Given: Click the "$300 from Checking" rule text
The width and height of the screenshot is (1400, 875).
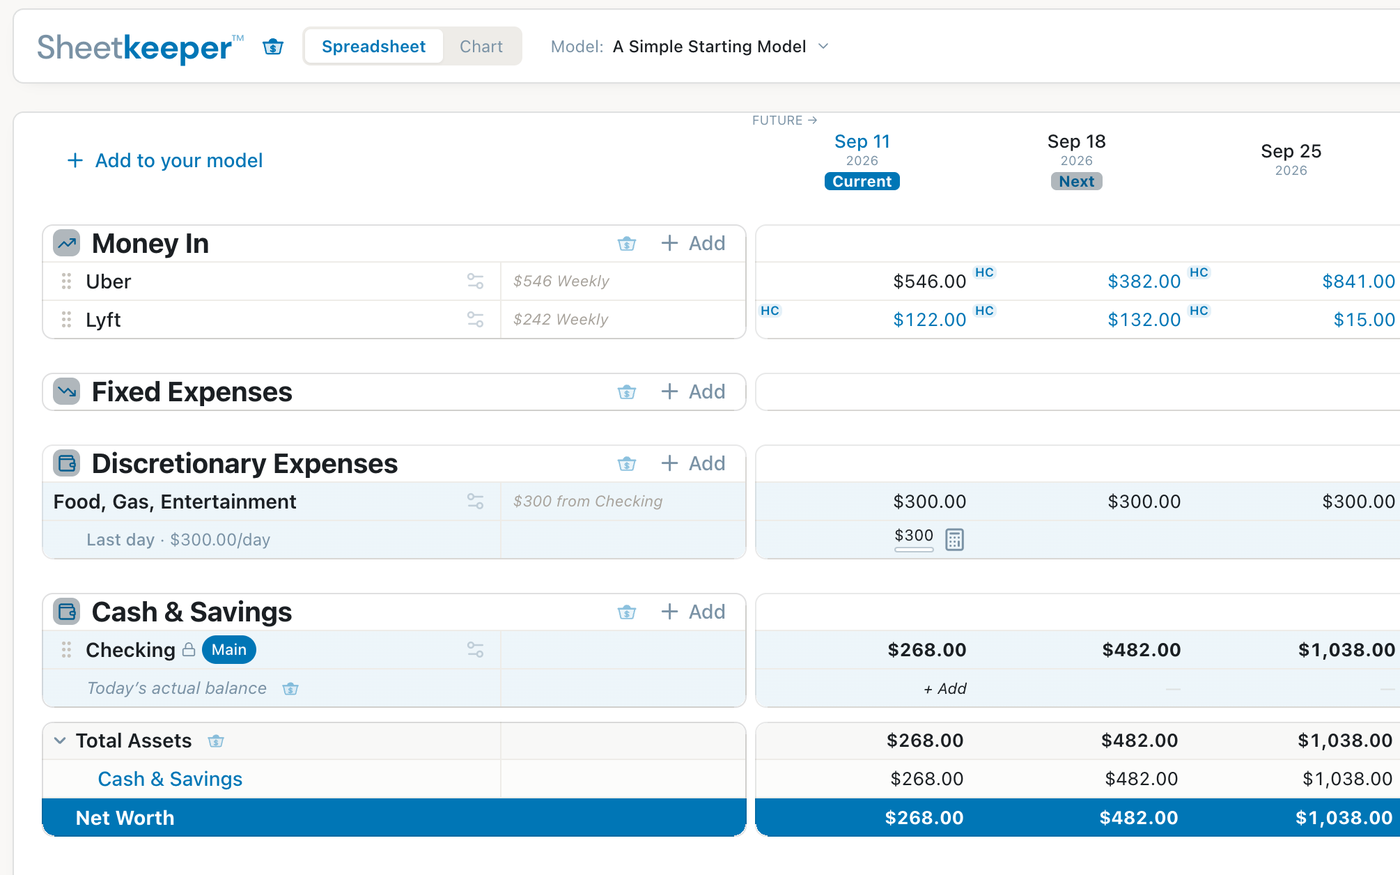Looking at the screenshot, I should 588,502.
